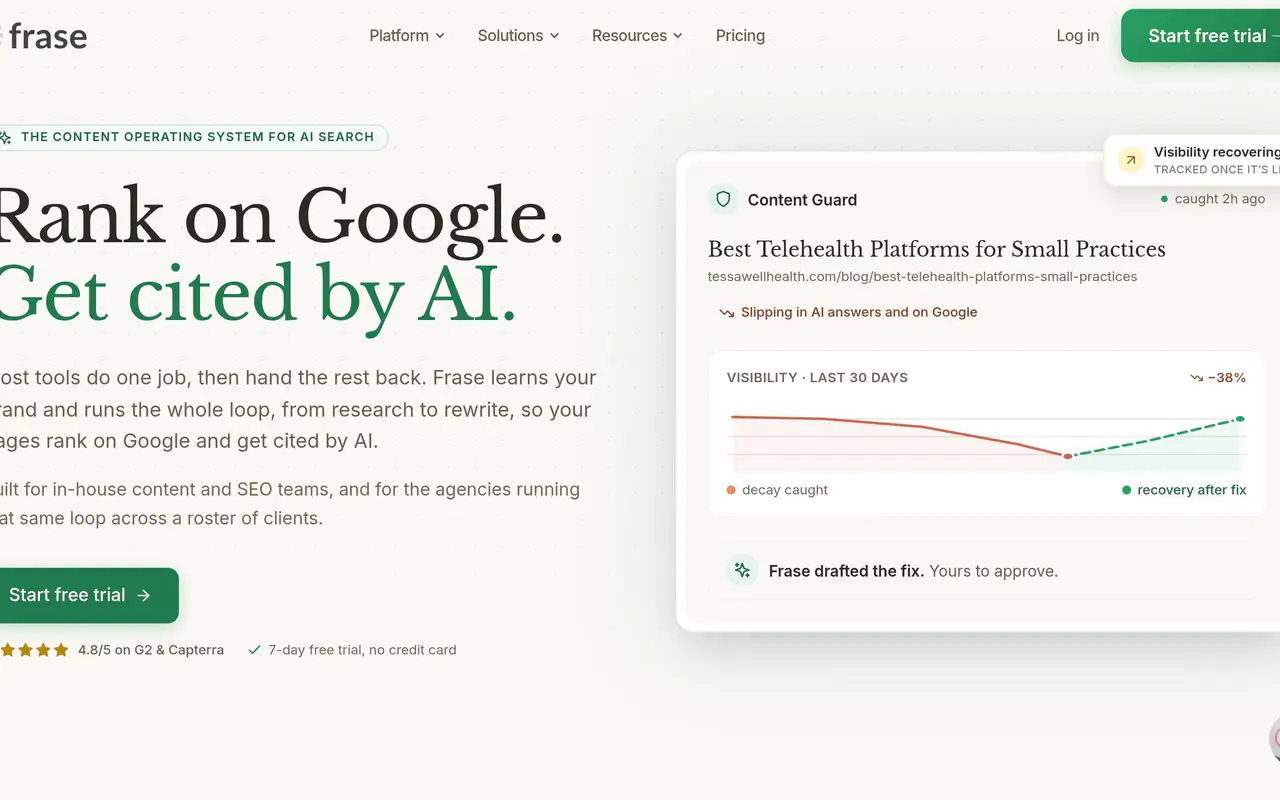Click the caught 2h ago status
Image resolution: width=1280 pixels, height=800 pixels.
coord(1213,199)
